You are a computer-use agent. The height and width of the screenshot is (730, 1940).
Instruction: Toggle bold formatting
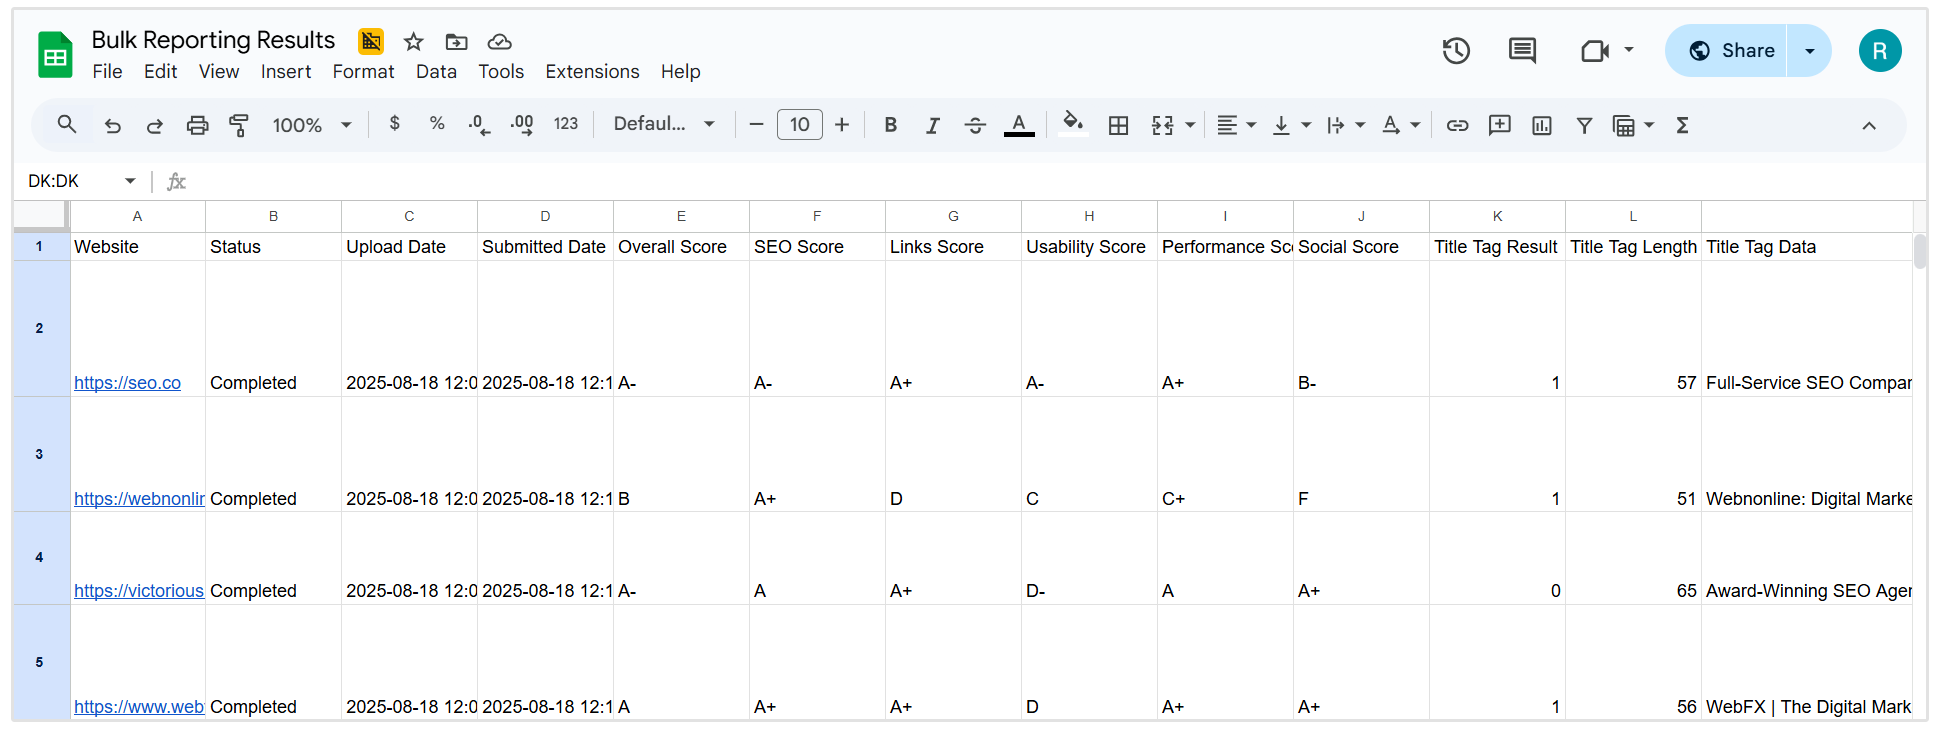891,125
